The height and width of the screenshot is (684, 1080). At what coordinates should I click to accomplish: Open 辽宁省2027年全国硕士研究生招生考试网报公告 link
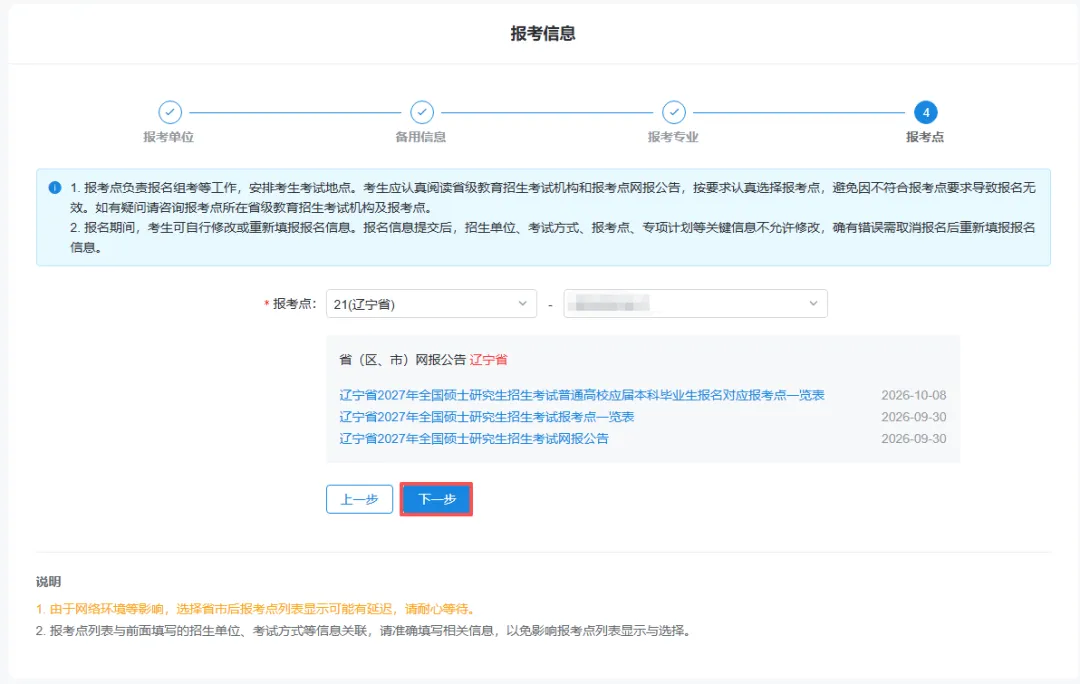[x=474, y=439]
